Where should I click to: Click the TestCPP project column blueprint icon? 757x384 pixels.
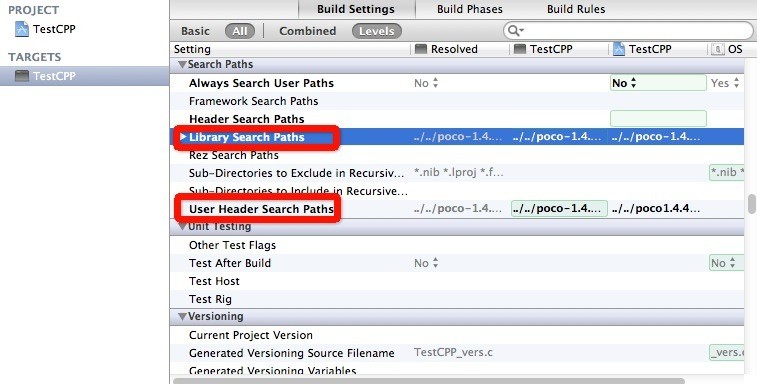point(619,49)
